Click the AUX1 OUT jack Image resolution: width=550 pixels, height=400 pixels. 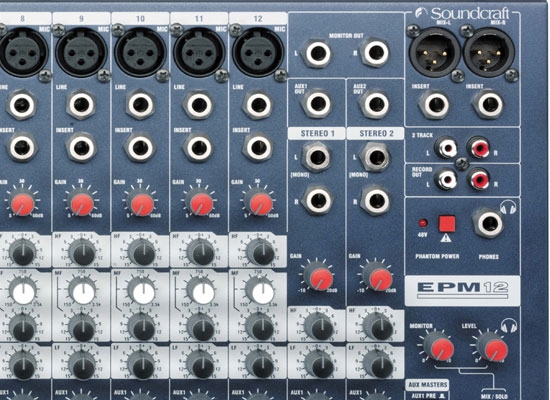pyautogui.click(x=317, y=104)
